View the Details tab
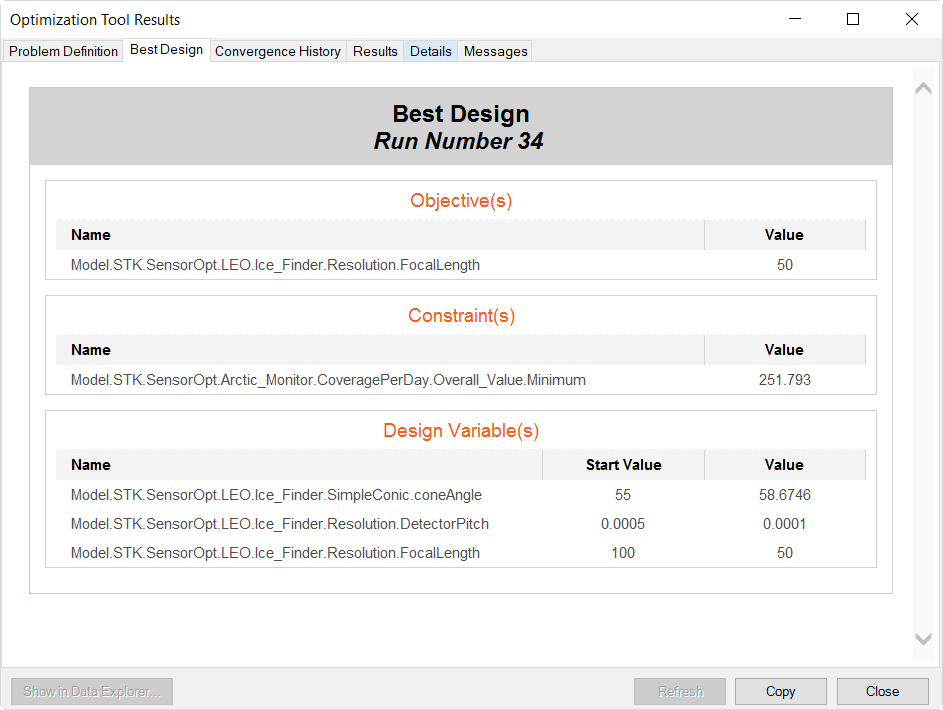 tap(431, 51)
